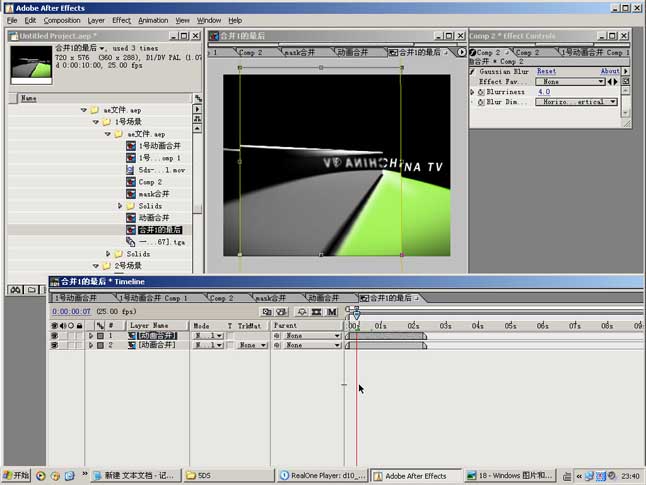Viewport: 646px width, 485px height.
Task: Click the flowchart view icon above Project scrollbar
Action: coord(198,98)
